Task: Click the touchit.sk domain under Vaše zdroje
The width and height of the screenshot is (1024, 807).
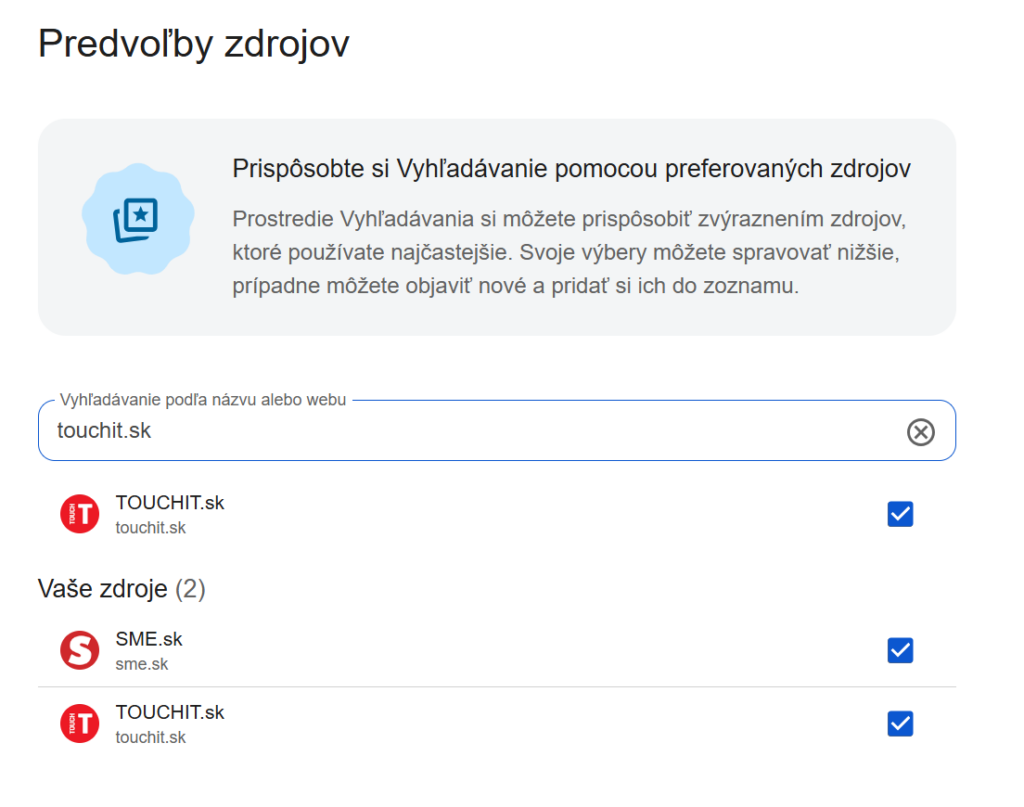Action: click(151, 737)
